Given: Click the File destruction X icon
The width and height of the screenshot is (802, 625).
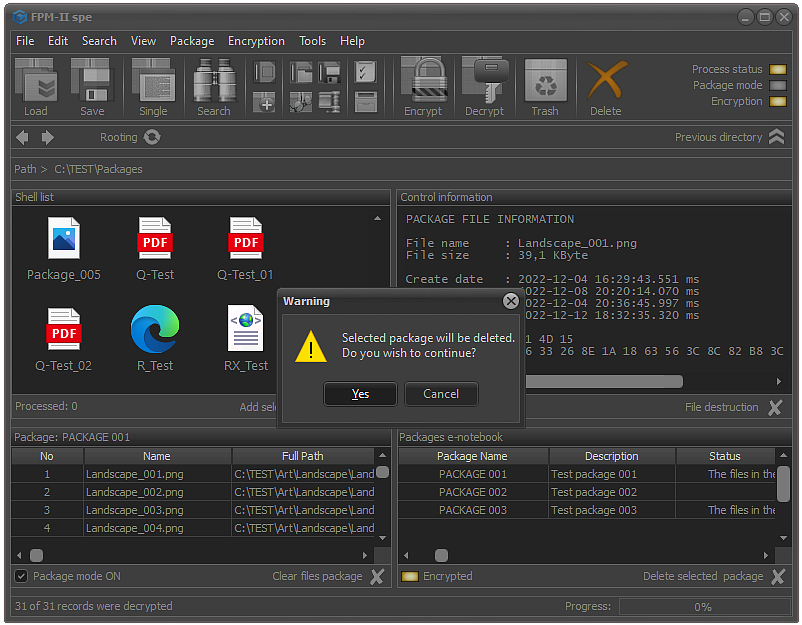Looking at the screenshot, I should [775, 407].
